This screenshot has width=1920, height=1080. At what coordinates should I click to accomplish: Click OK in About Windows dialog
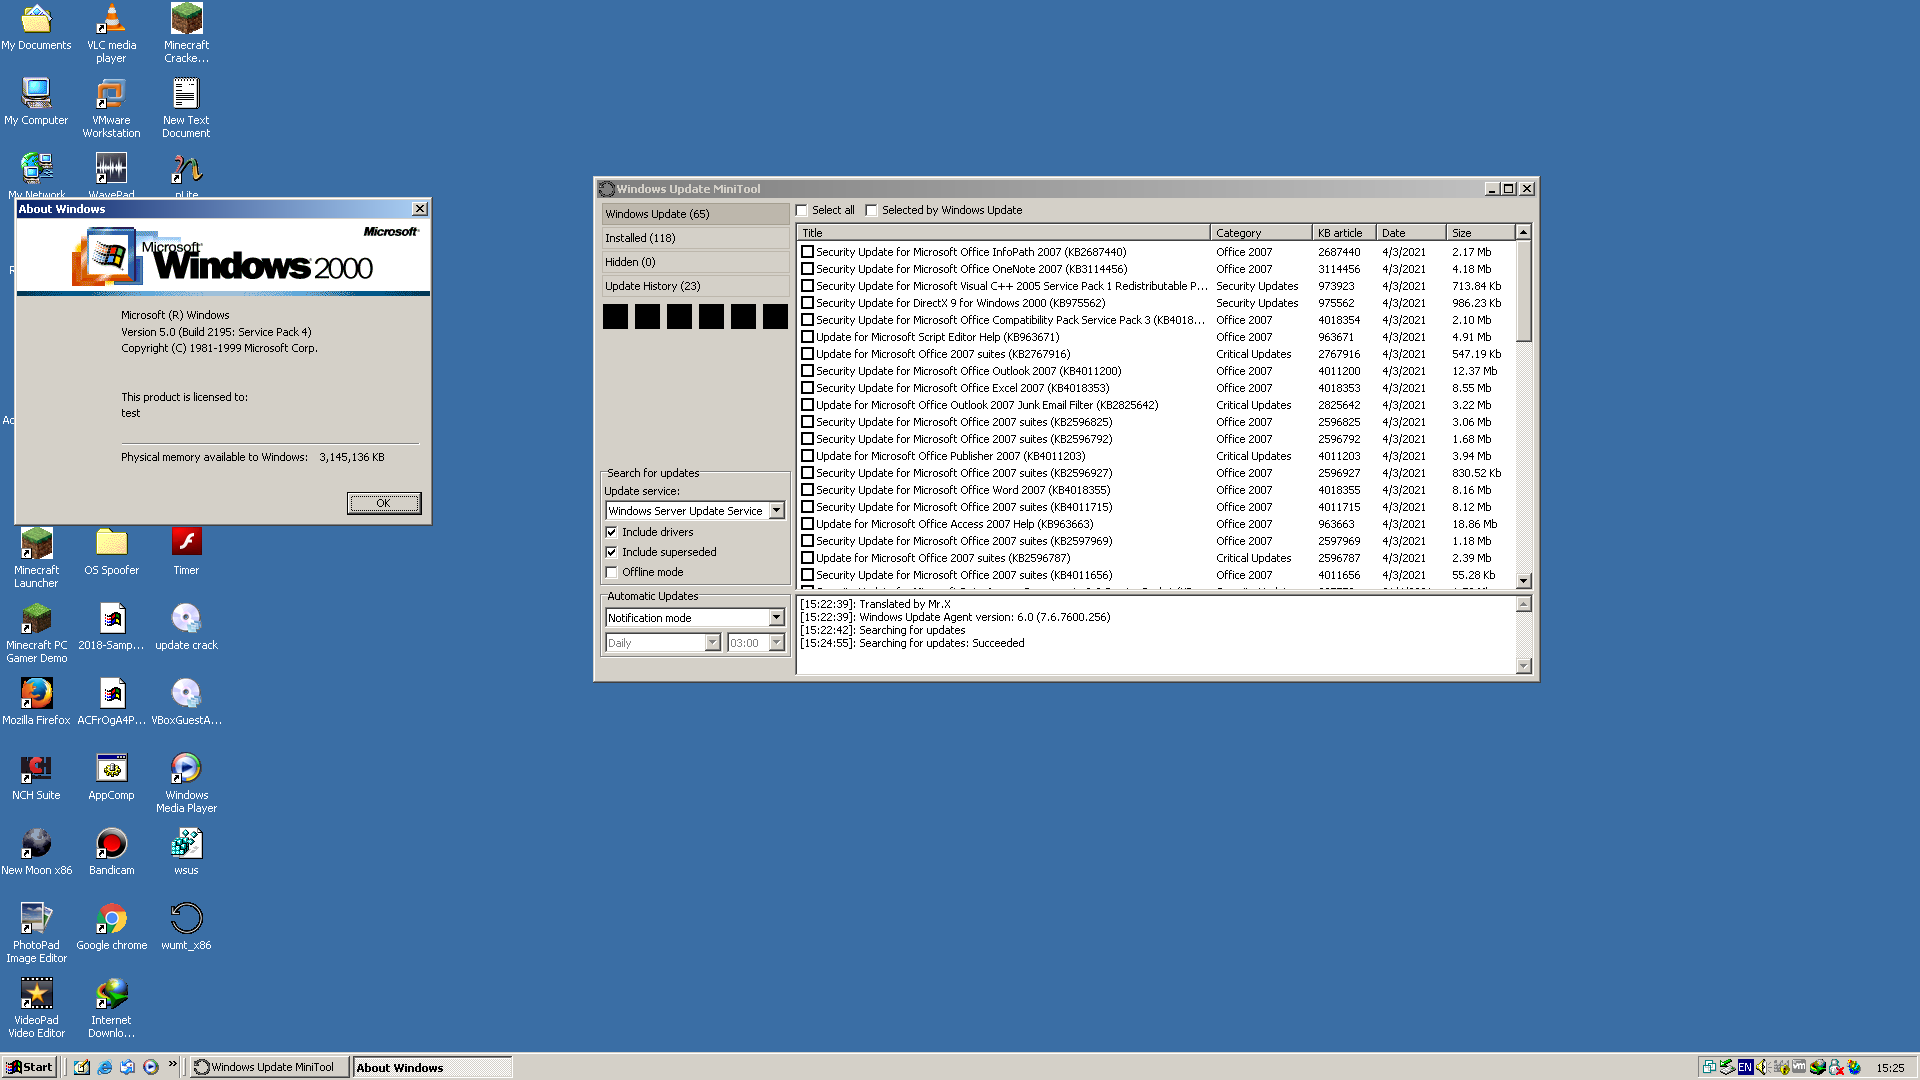coord(384,503)
